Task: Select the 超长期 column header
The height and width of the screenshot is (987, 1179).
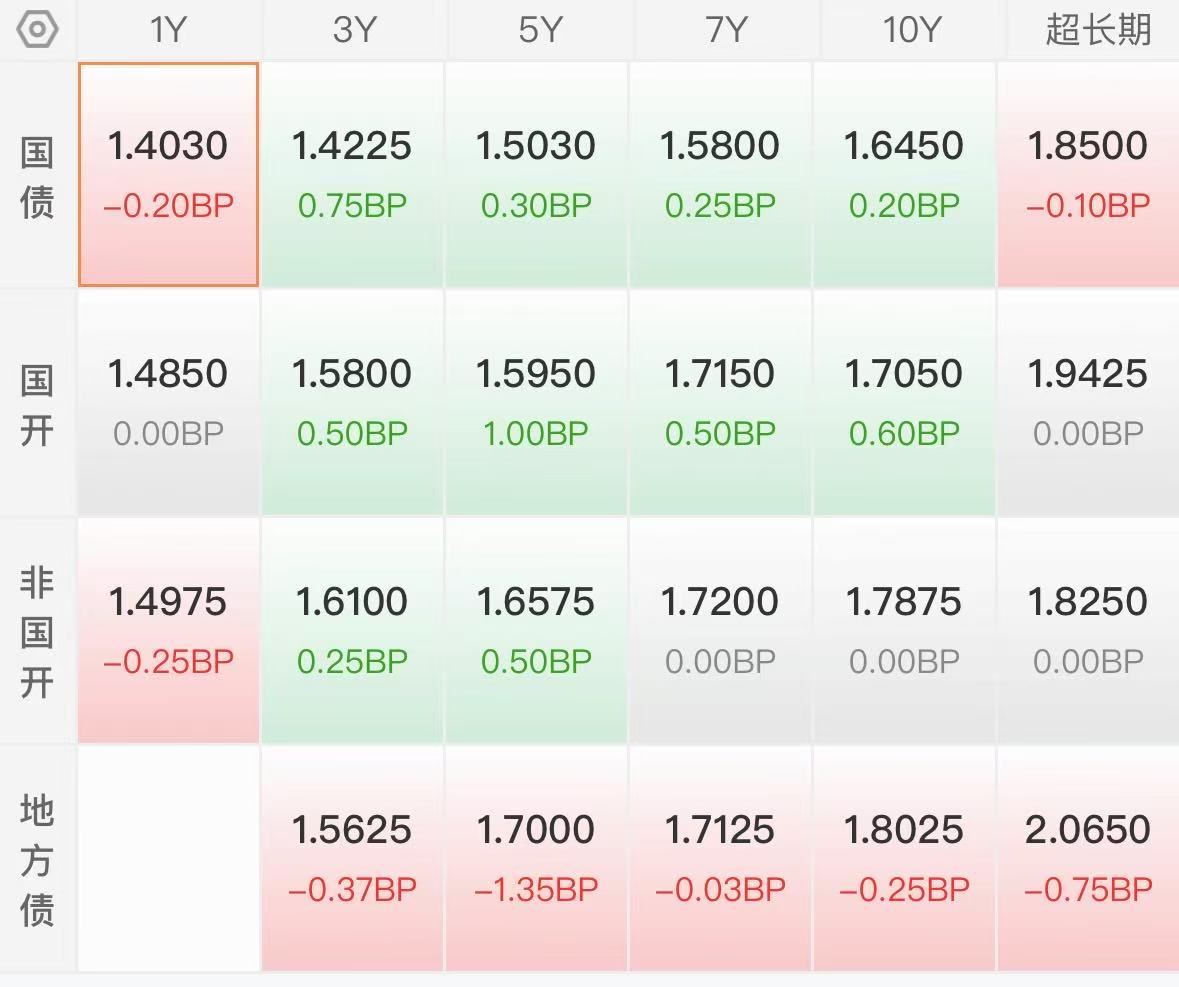Action: coord(1095,30)
